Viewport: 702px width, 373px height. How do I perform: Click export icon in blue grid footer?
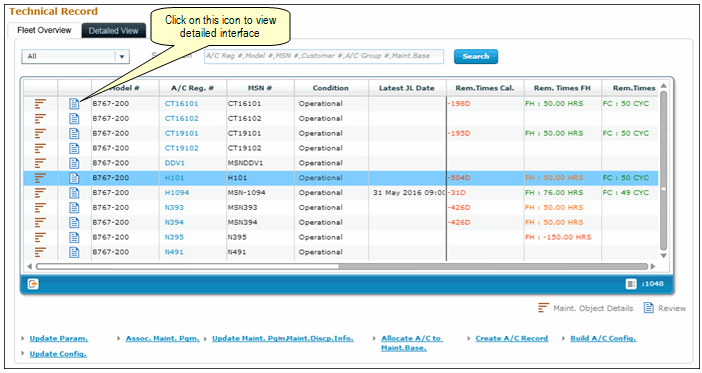[33, 284]
